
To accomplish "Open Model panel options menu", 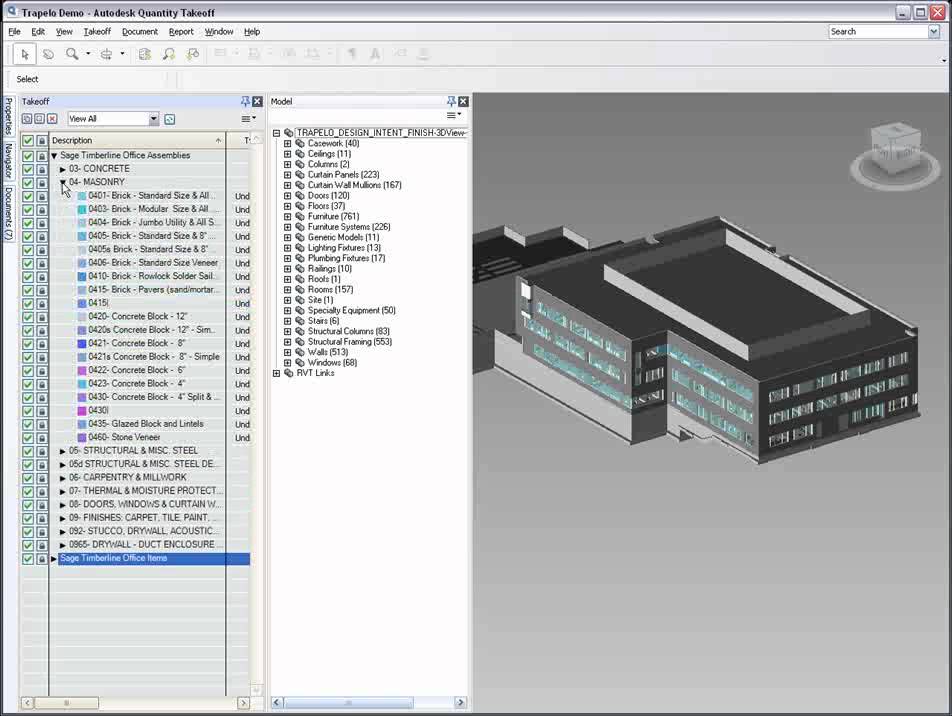I will click(x=454, y=115).
